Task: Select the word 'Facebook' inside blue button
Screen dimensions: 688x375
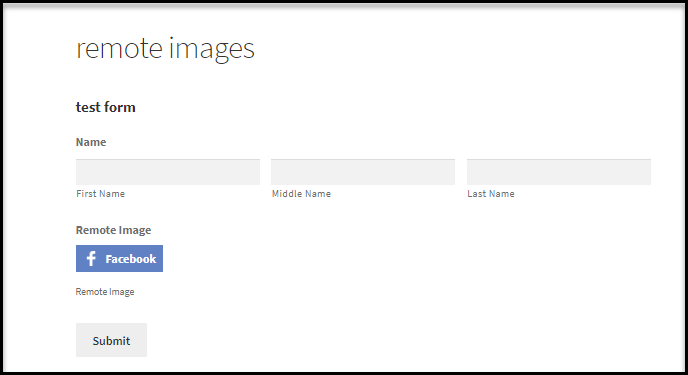Action: point(131,259)
